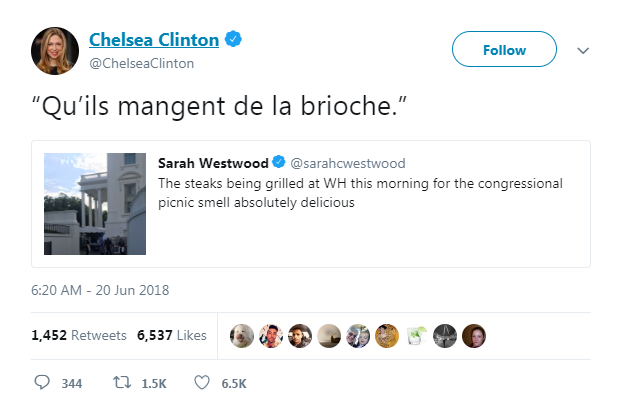618x404 pixels.
Task: View the 6,537 Likes list
Action: click(171, 335)
